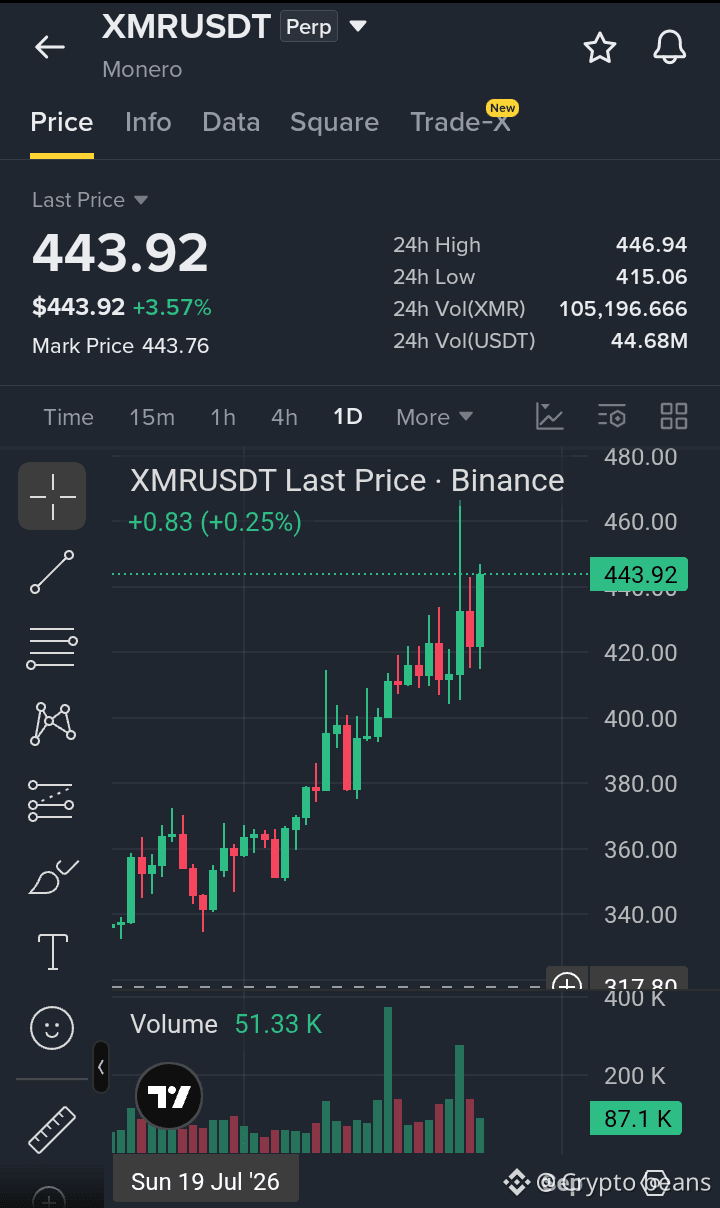This screenshot has height=1208, width=720.
Task: Click the 24h Low value 415.06
Action: 651,277
